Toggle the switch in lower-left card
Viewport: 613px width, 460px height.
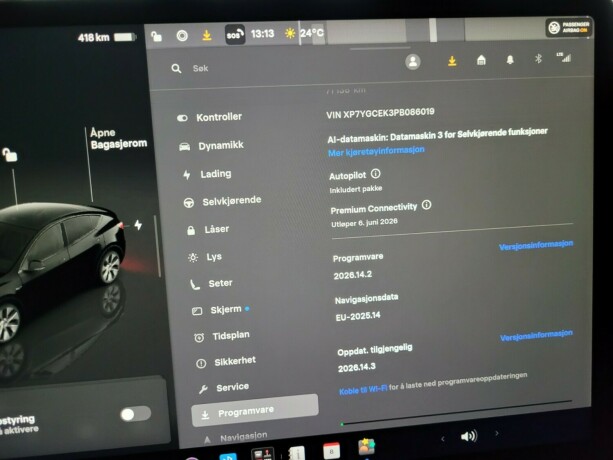point(135,414)
